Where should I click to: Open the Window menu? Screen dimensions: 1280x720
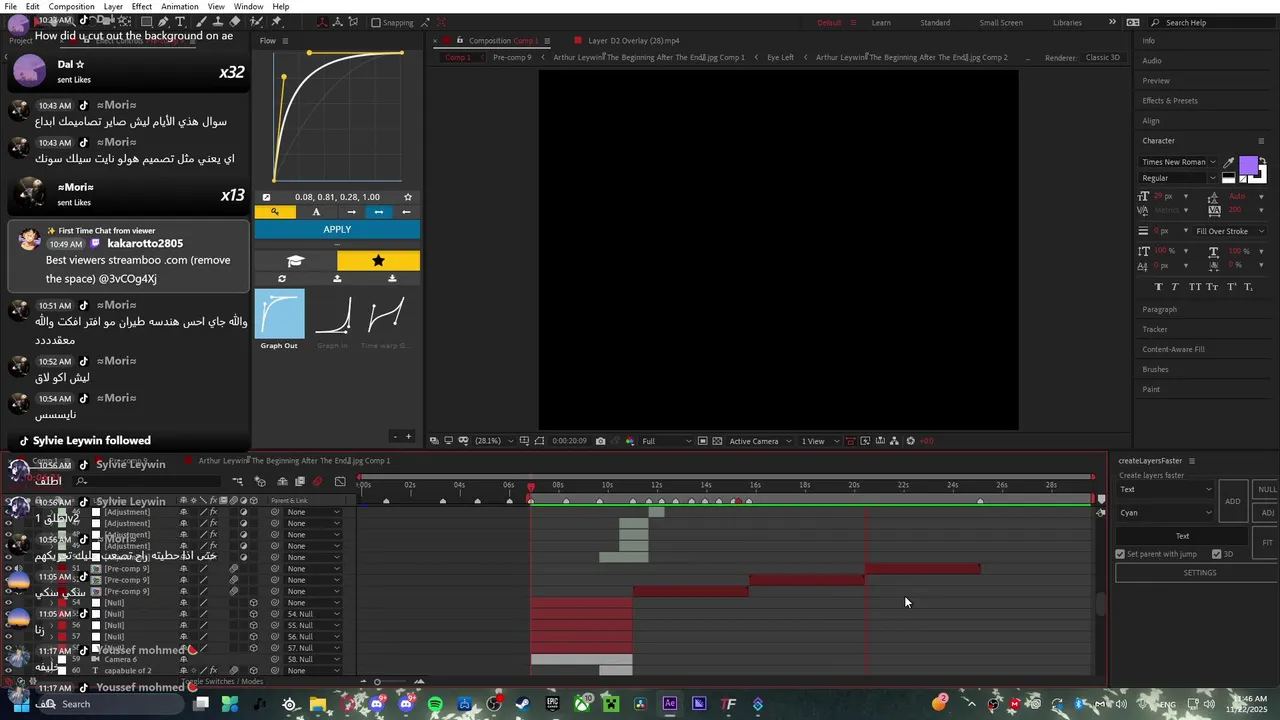pyautogui.click(x=248, y=6)
